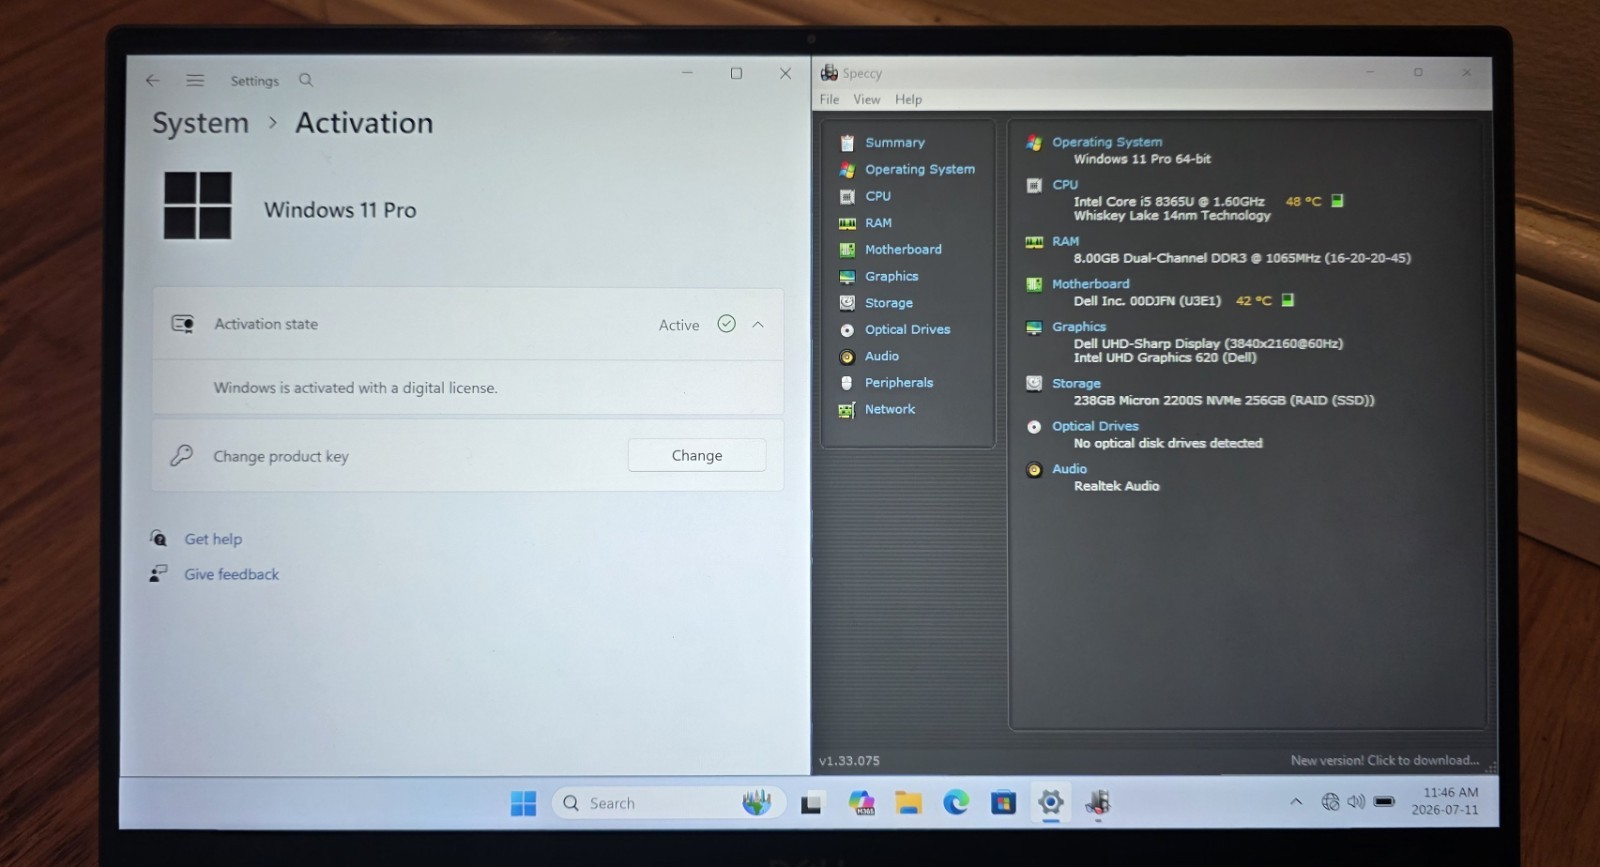
Task: Select RAM in the Speccy sidebar
Action: click(x=877, y=223)
